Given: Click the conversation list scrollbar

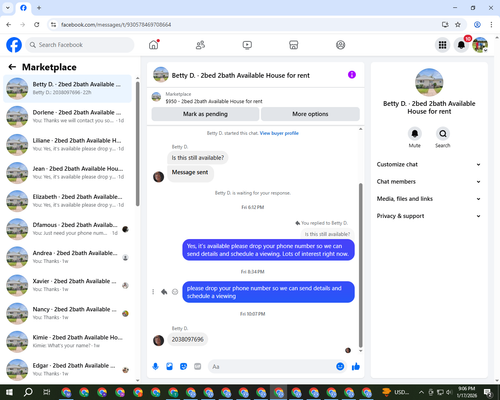Looking at the screenshot, I should point(138,143).
